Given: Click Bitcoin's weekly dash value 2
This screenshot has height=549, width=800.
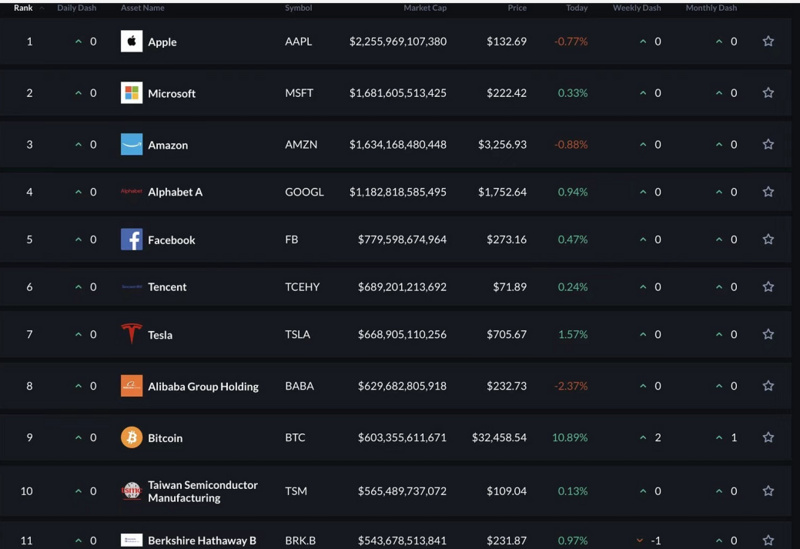Looking at the screenshot, I should click(x=658, y=437).
